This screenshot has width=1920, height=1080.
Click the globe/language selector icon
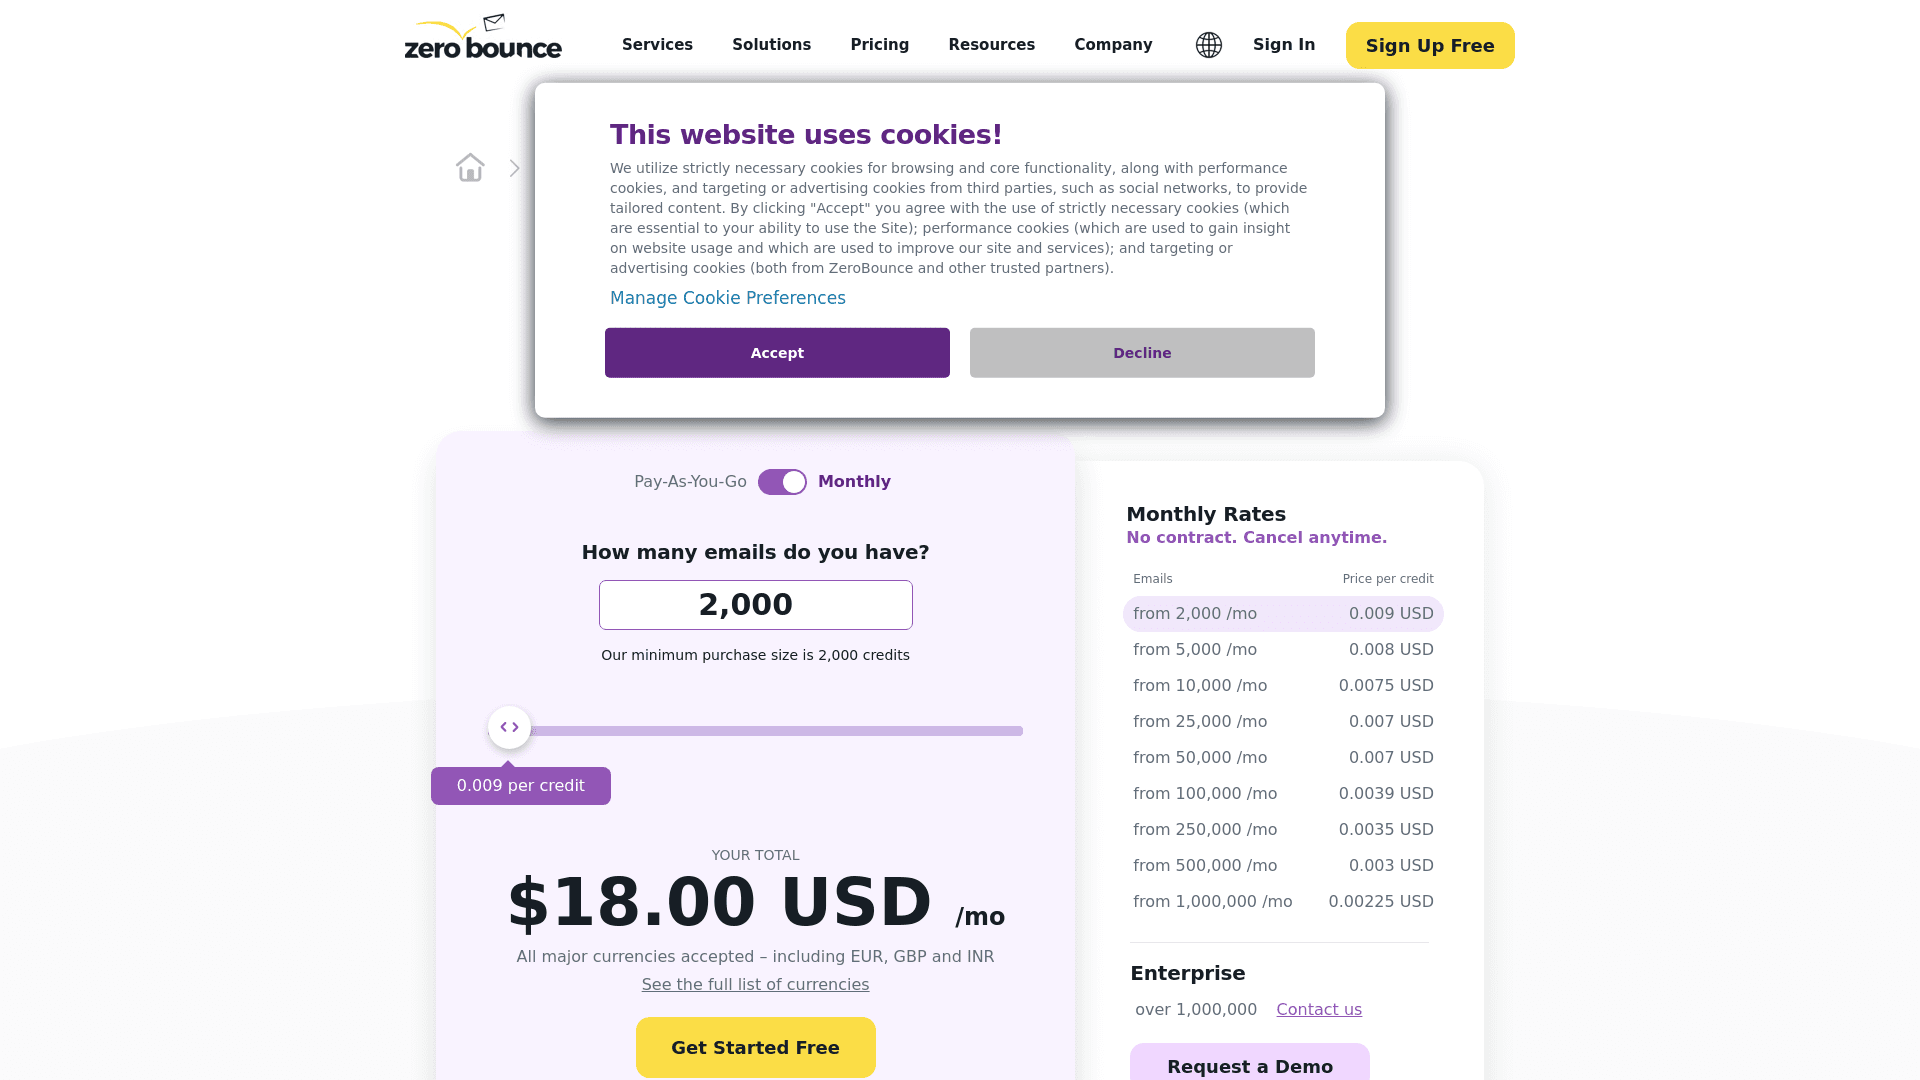point(1208,45)
